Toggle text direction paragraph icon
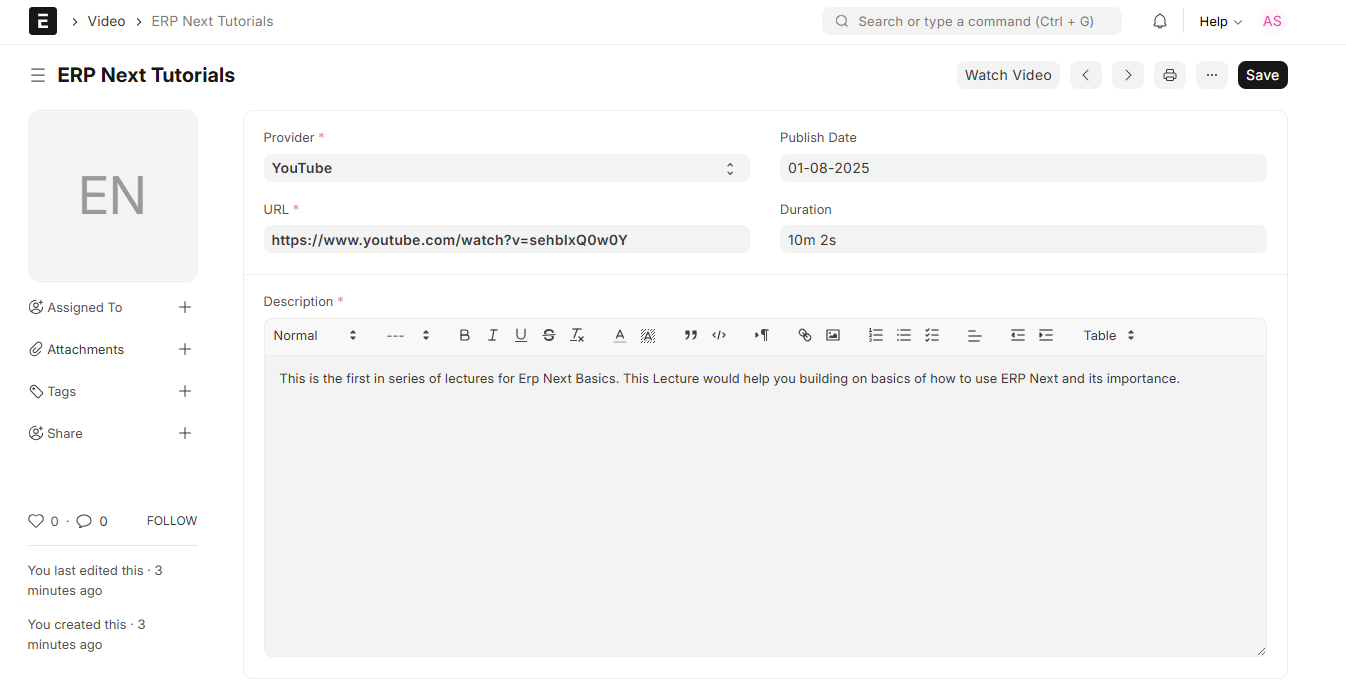 762,335
